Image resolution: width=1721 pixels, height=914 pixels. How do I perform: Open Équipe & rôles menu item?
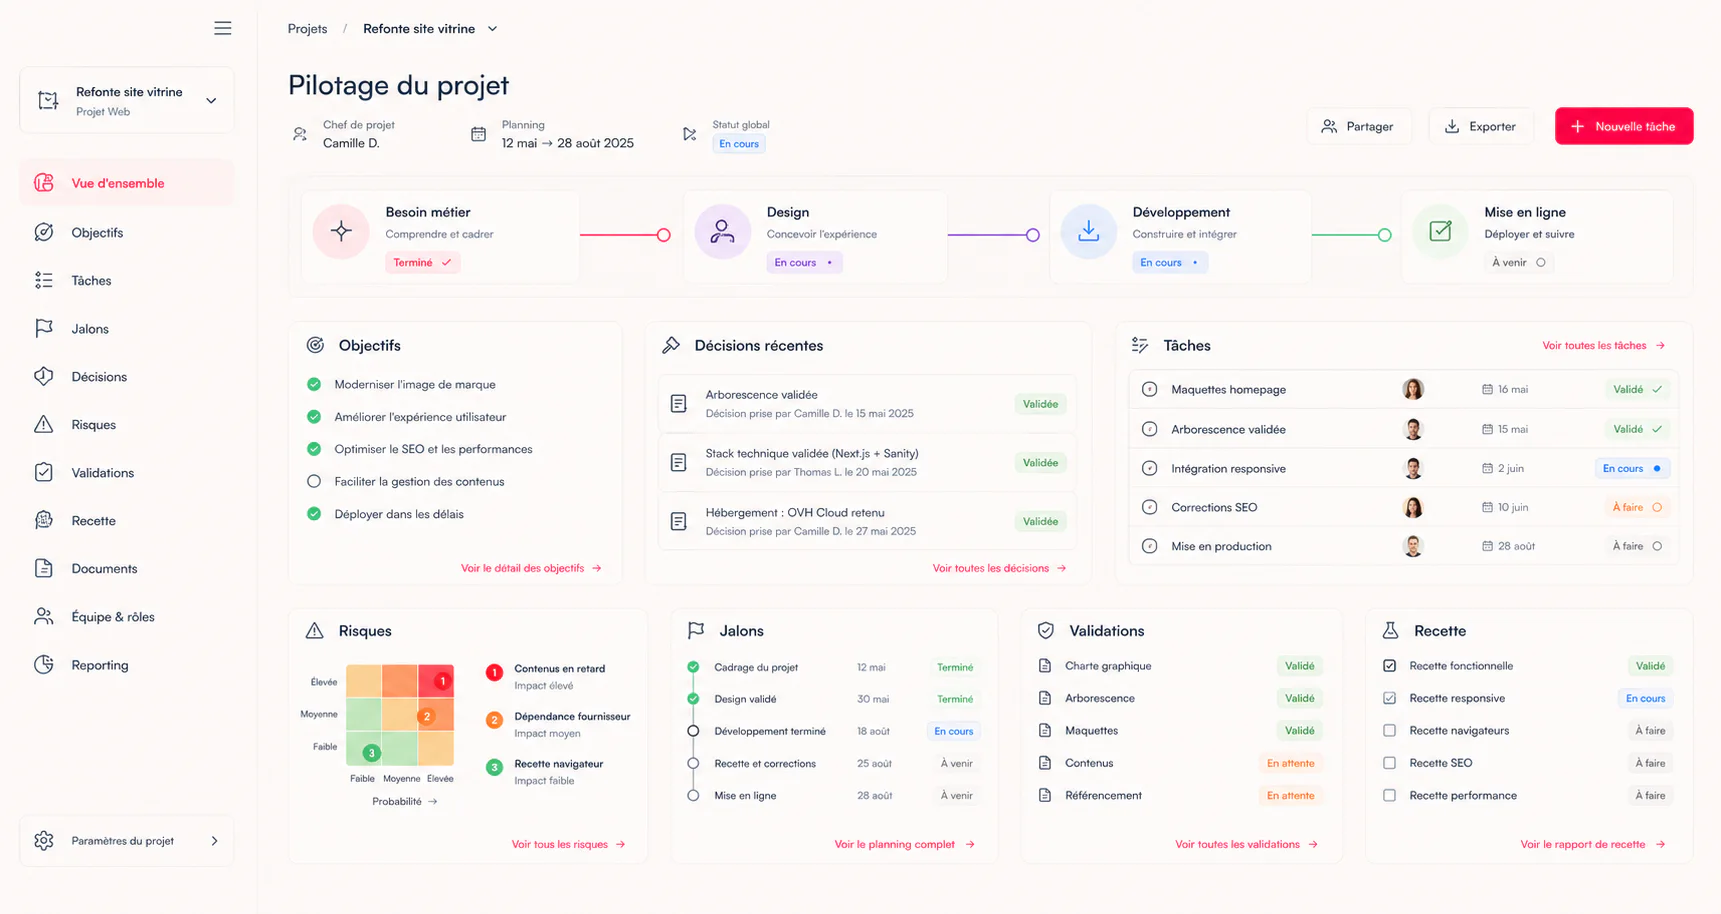pos(127,616)
